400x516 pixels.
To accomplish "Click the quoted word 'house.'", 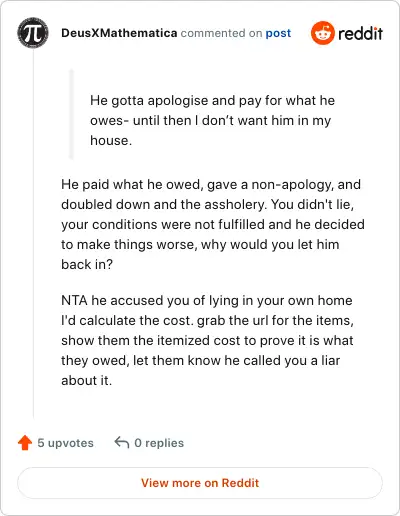I will click(x=111, y=140).
